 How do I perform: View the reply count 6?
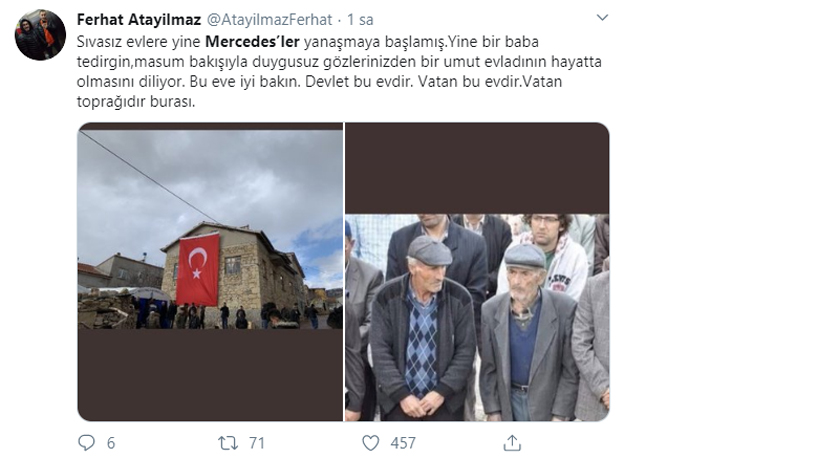tap(111, 443)
